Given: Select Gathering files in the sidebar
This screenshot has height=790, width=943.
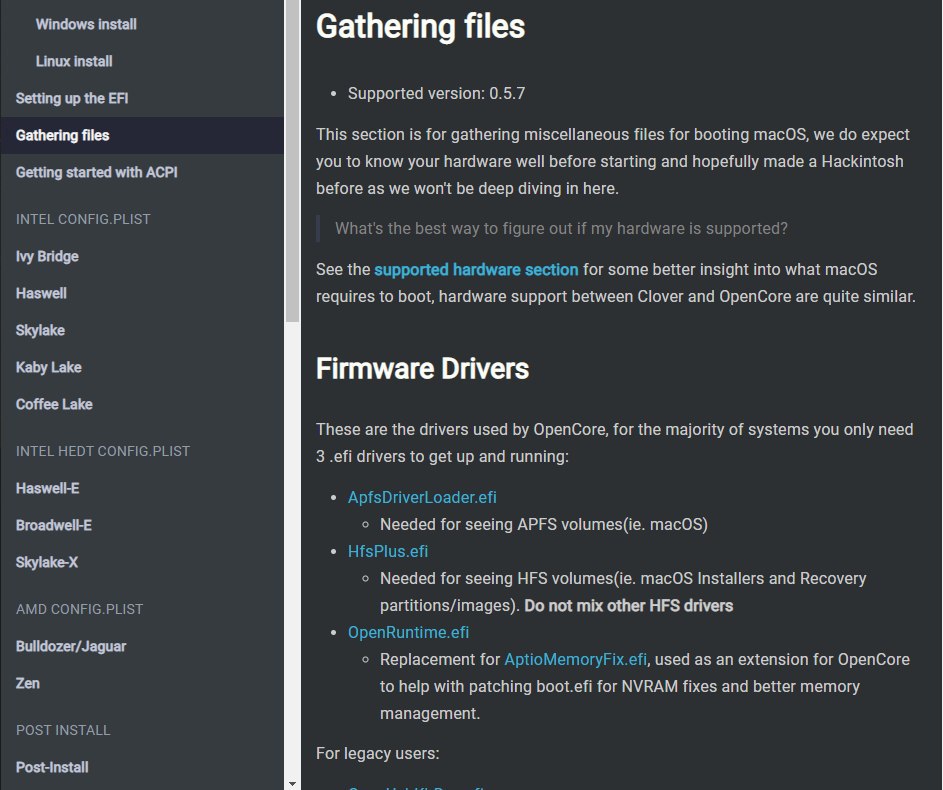Looking at the screenshot, I should point(63,135).
